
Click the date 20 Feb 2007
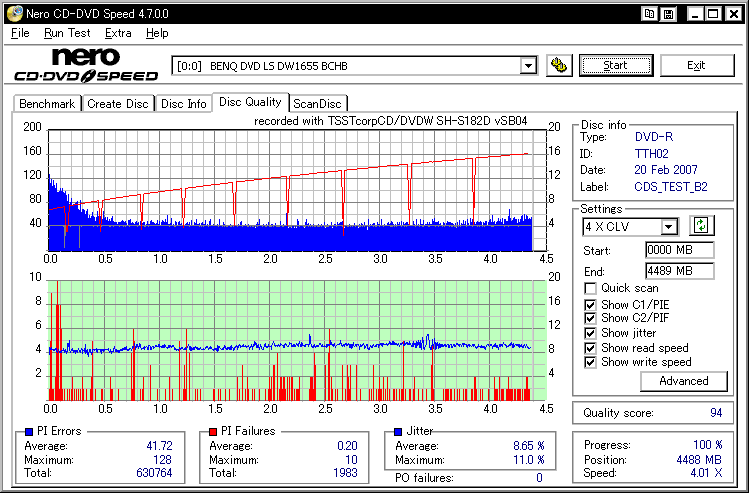coord(666,170)
